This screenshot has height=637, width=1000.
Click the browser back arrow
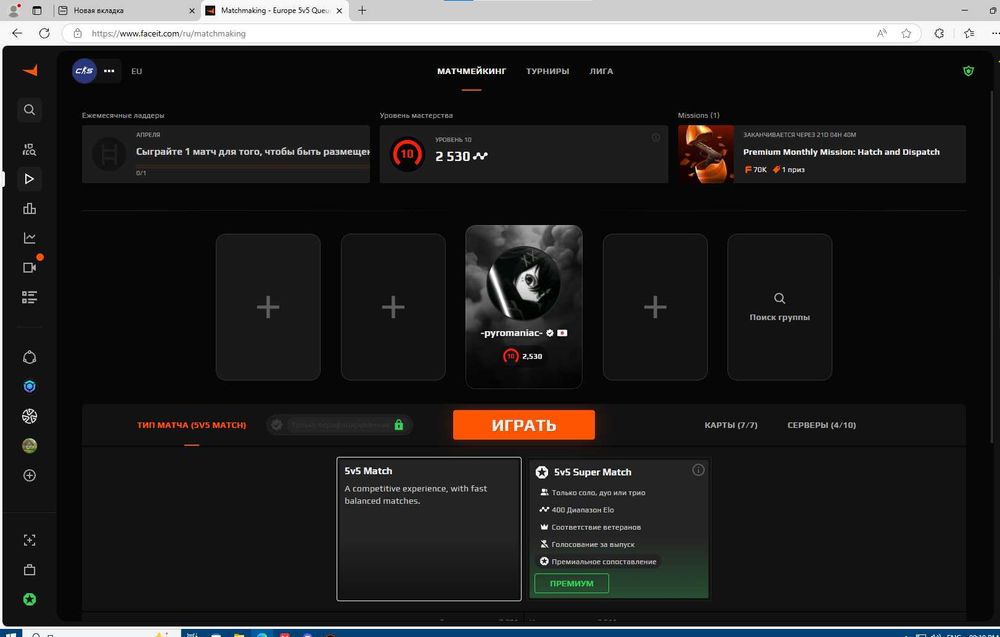pyautogui.click(x=17, y=33)
